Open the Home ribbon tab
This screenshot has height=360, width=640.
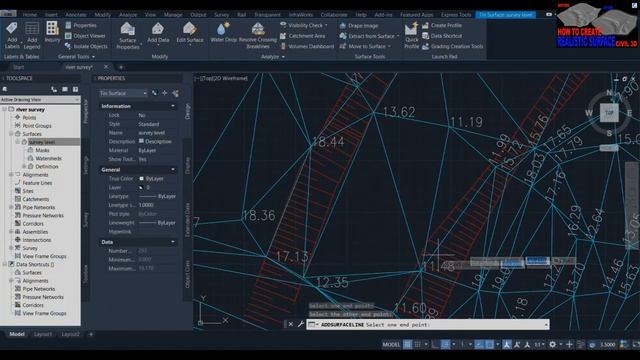click(29, 14)
